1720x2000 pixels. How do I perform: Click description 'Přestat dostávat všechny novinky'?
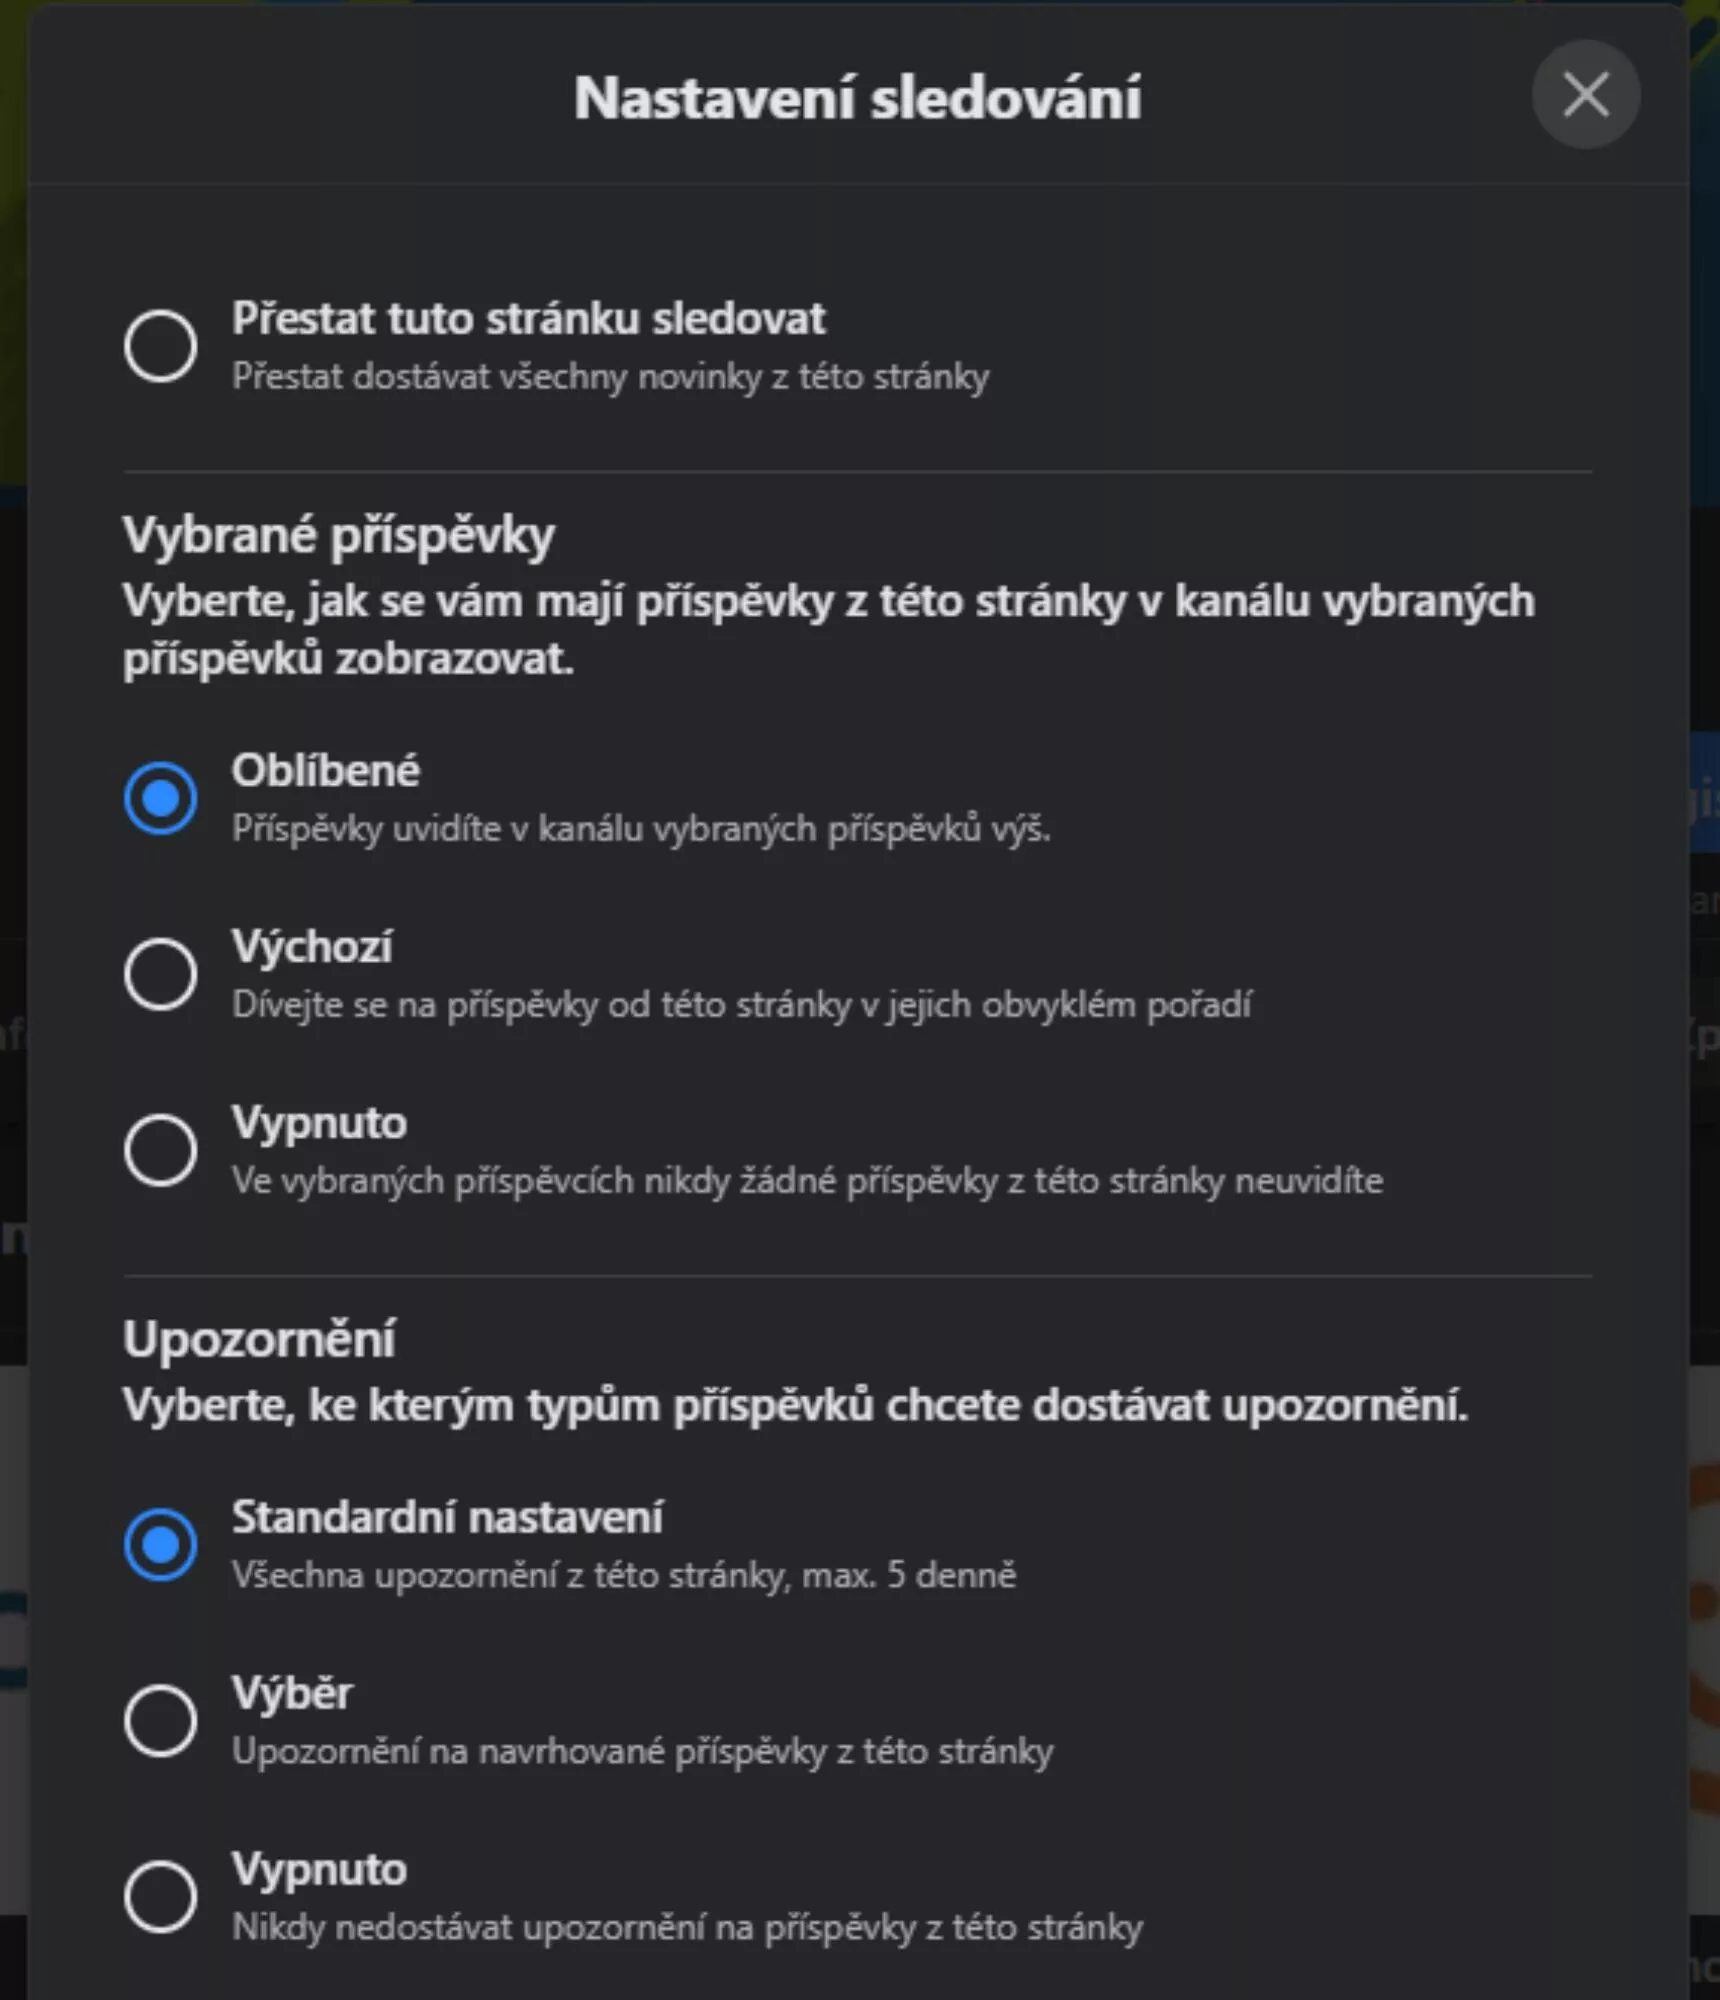[610, 377]
